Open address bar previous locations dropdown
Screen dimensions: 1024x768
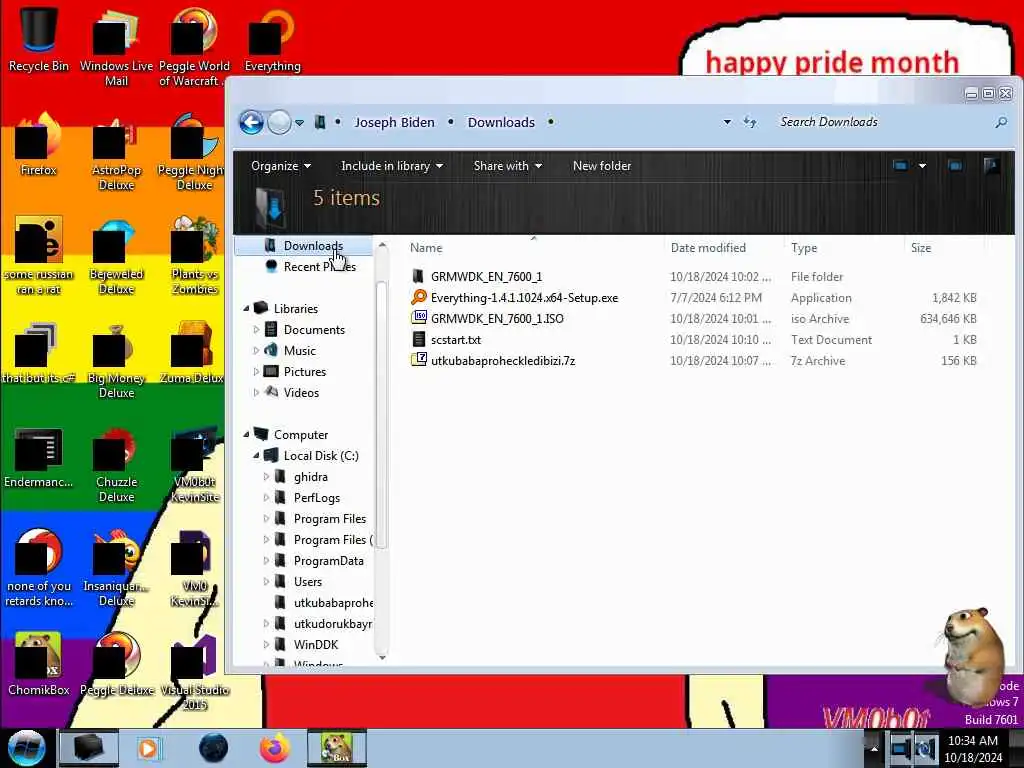[727, 122]
